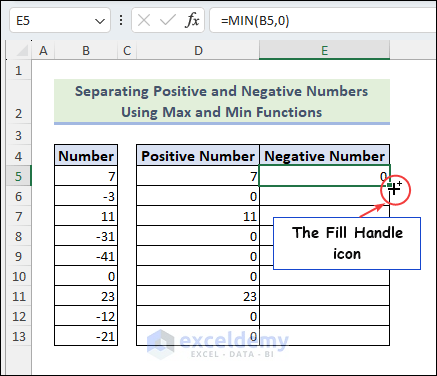The width and height of the screenshot is (437, 376).
Task: Click the Name Box showing E5
Action: tap(60, 21)
